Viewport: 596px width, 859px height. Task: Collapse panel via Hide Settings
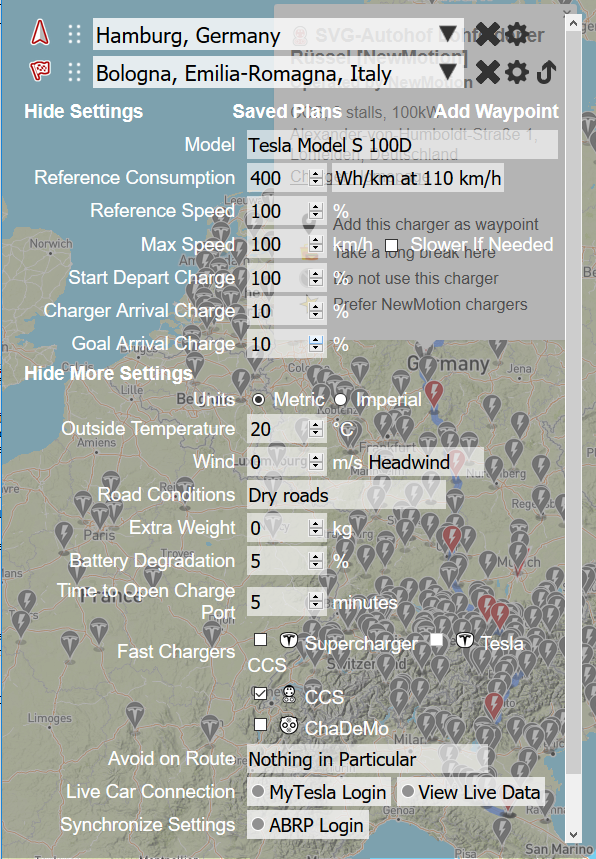pyautogui.click(x=83, y=111)
